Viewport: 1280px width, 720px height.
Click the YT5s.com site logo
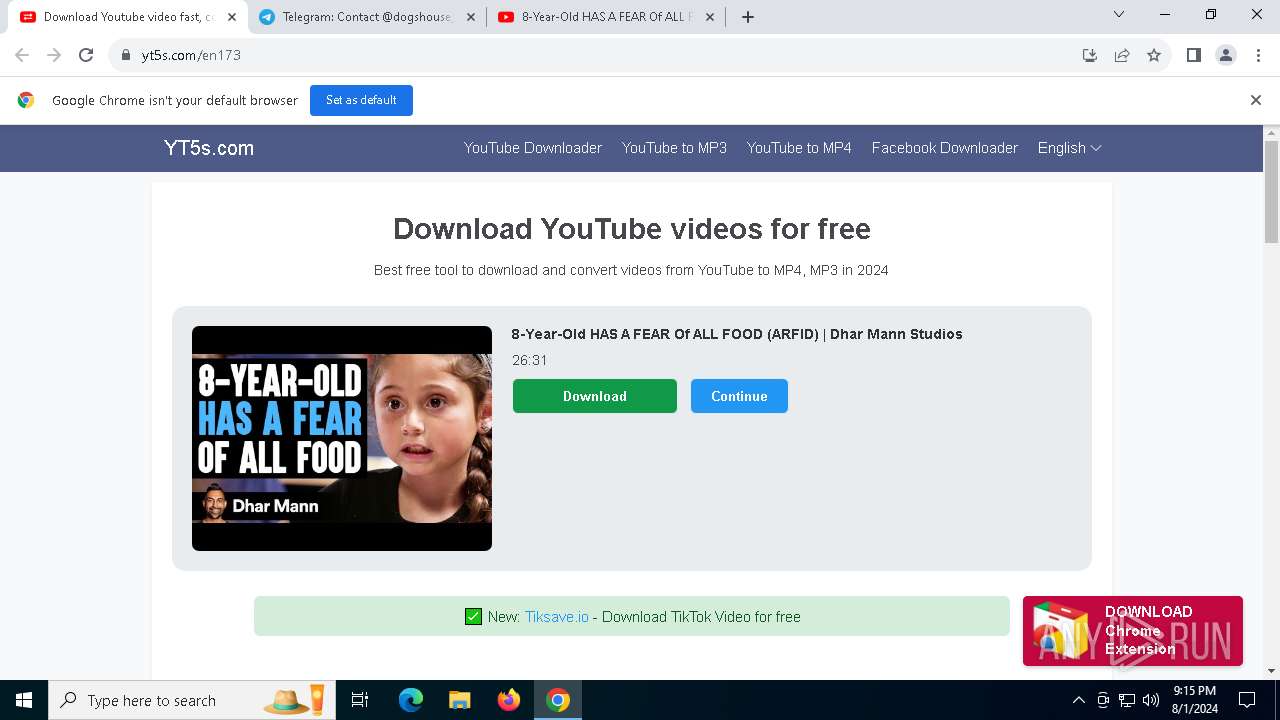click(x=209, y=148)
